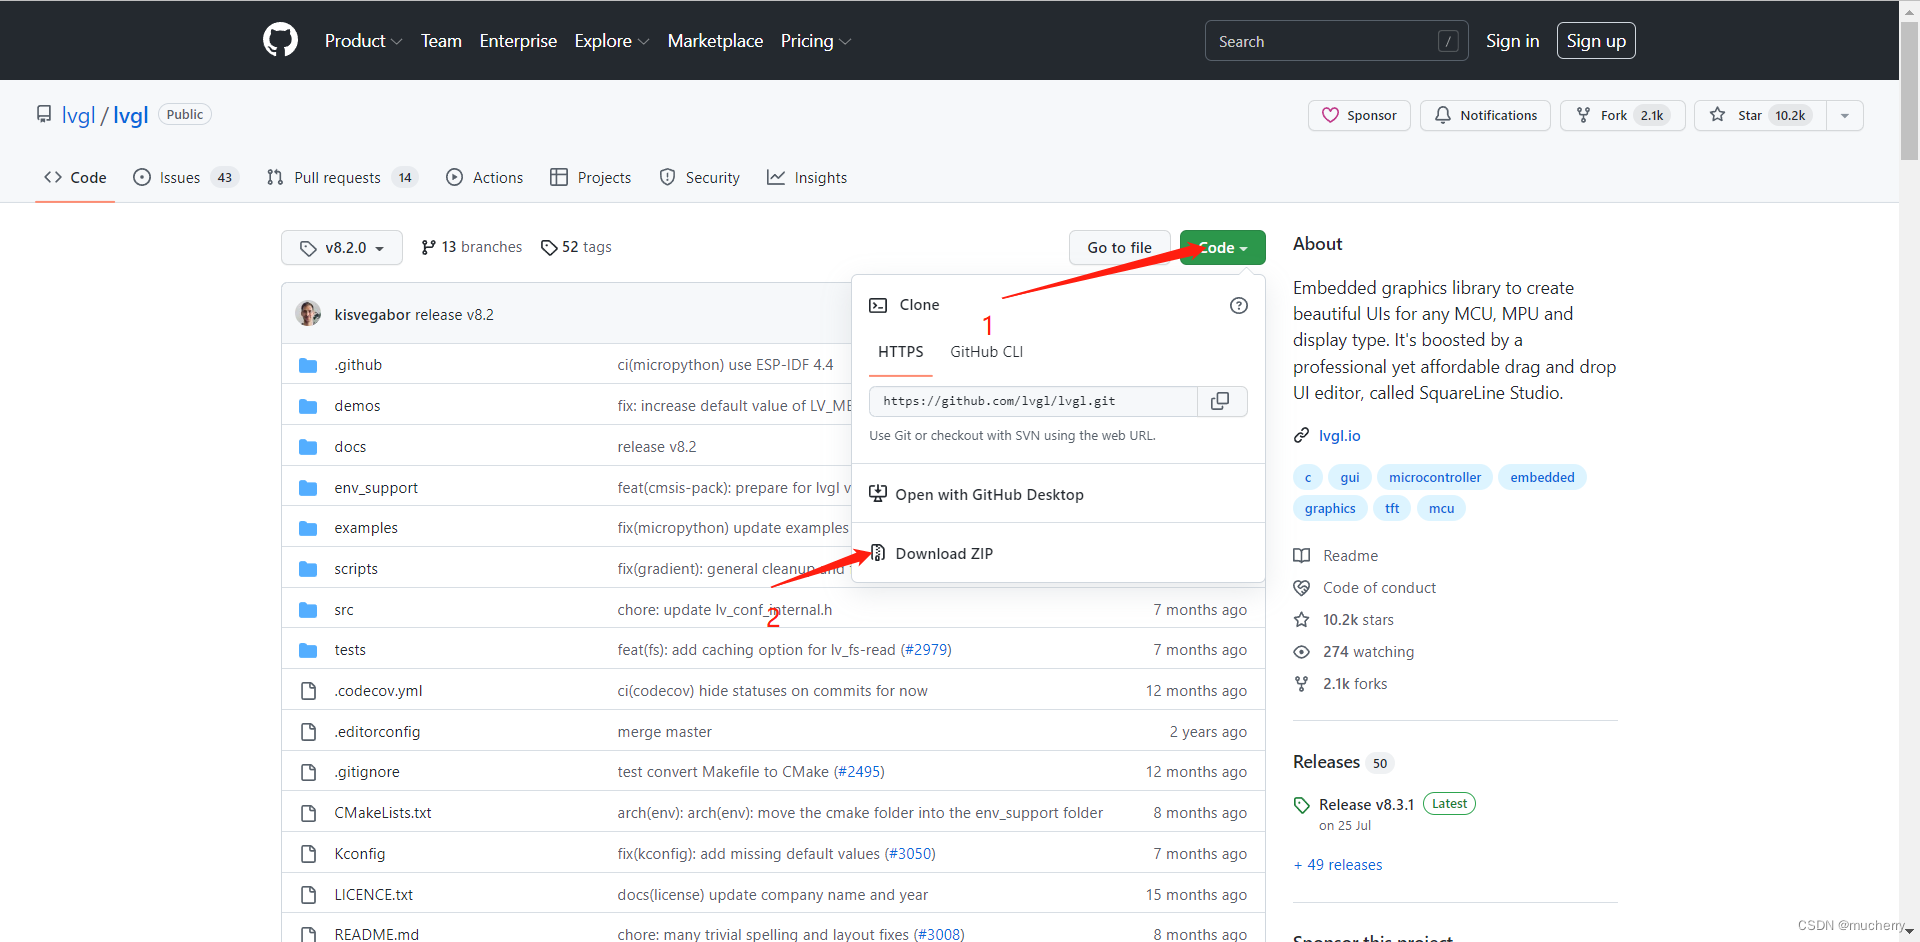Open the scripts folder
Image resolution: width=1920 pixels, height=942 pixels.
(x=356, y=569)
